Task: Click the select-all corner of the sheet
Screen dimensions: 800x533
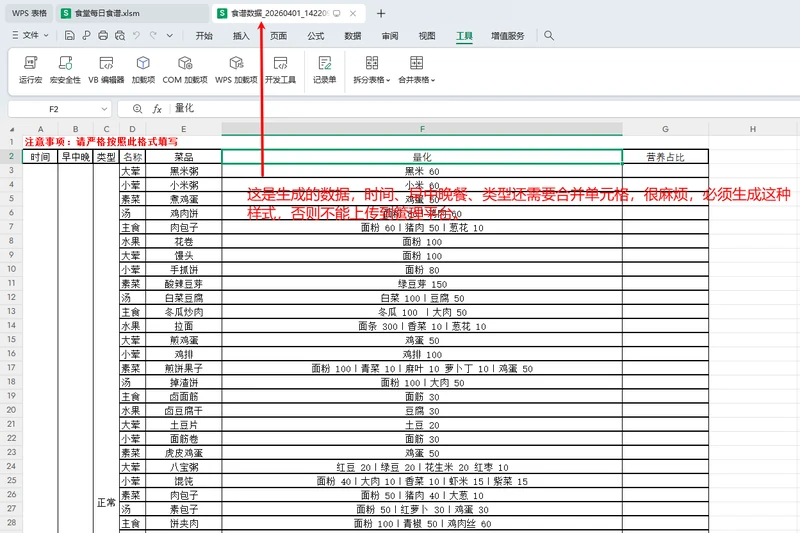Action: tap(12, 130)
